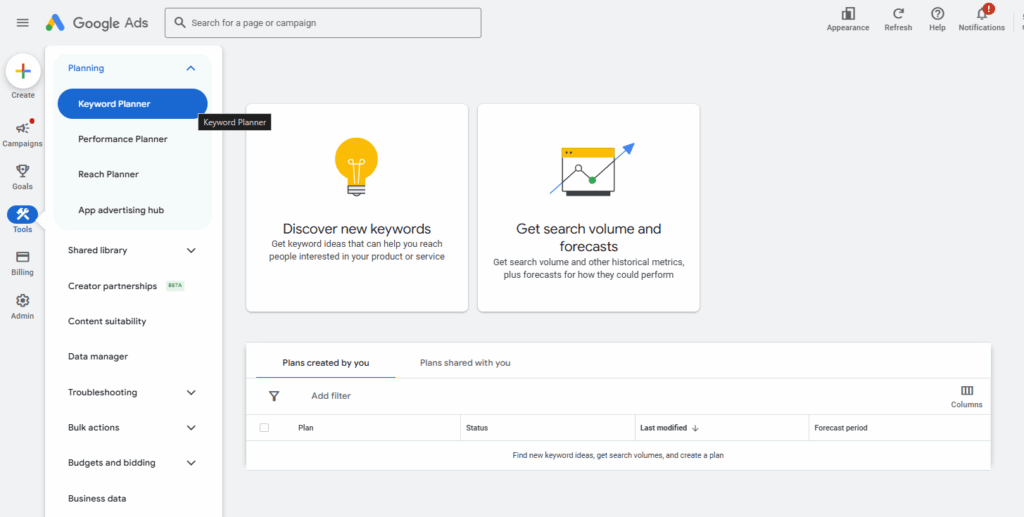The width and height of the screenshot is (1024, 517).
Task: Collapse the Planning section
Action: click(x=191, y=69)
